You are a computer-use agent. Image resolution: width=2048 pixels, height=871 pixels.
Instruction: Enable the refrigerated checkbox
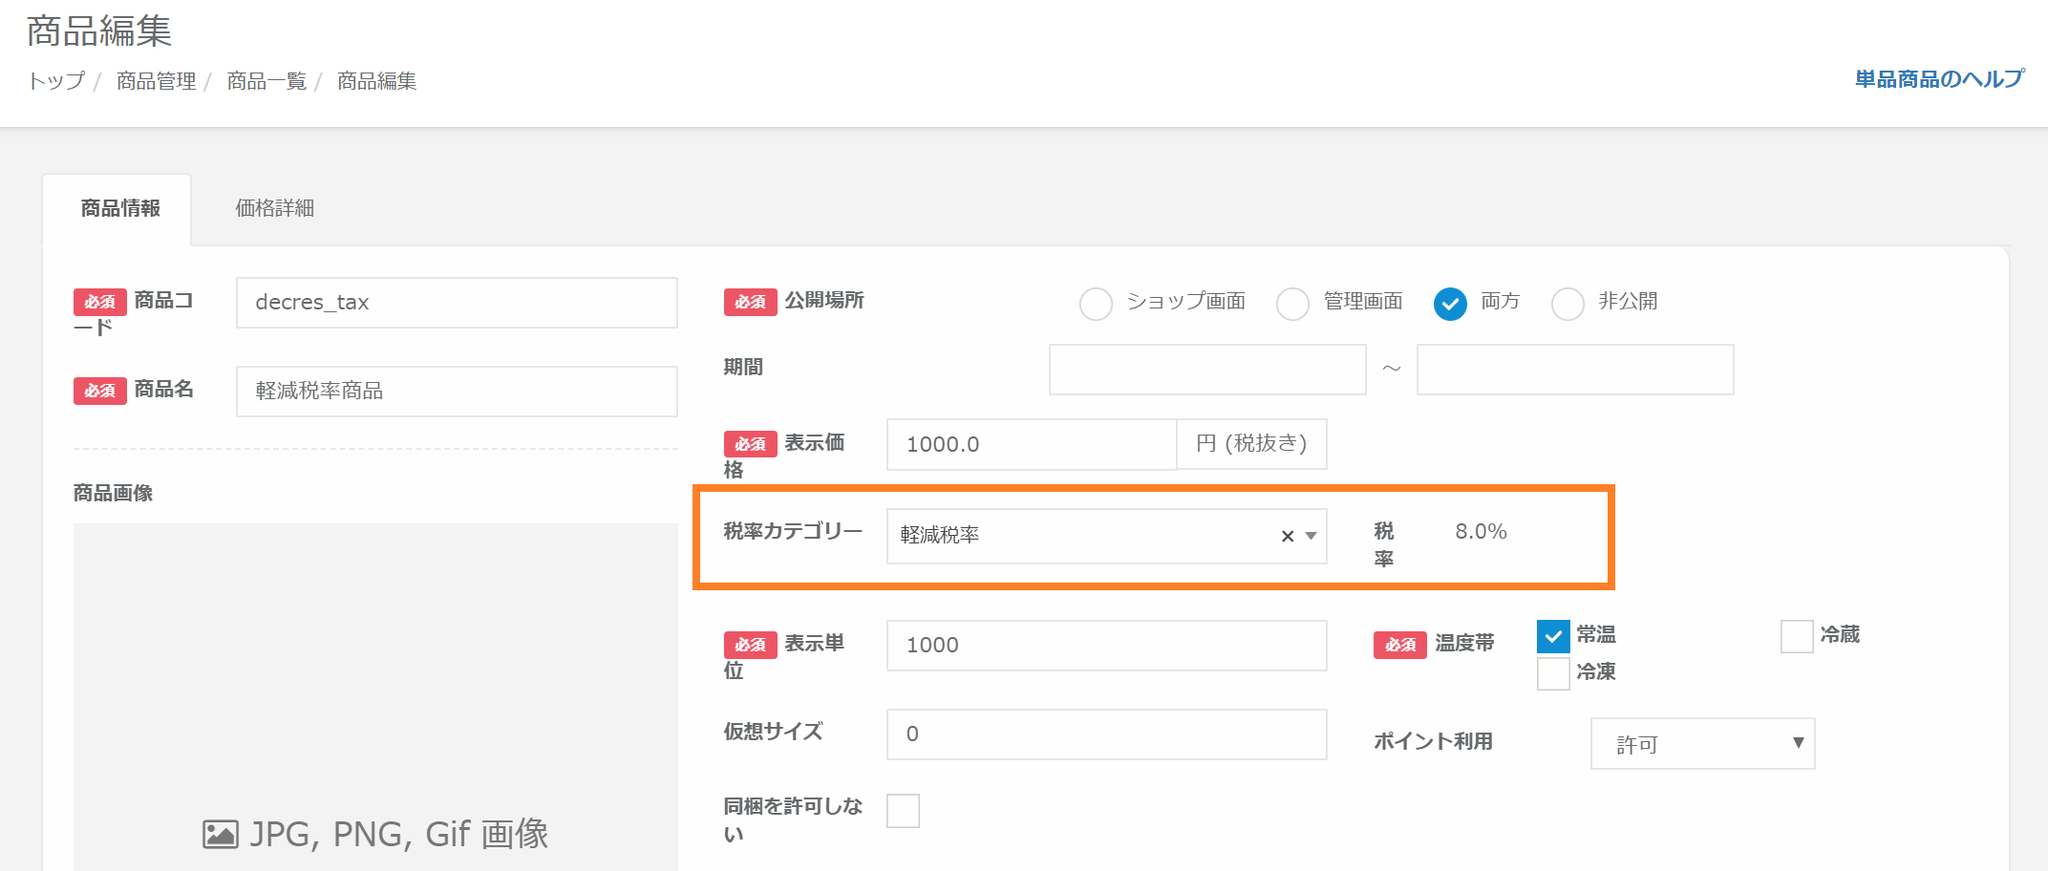coord(1796,636)
